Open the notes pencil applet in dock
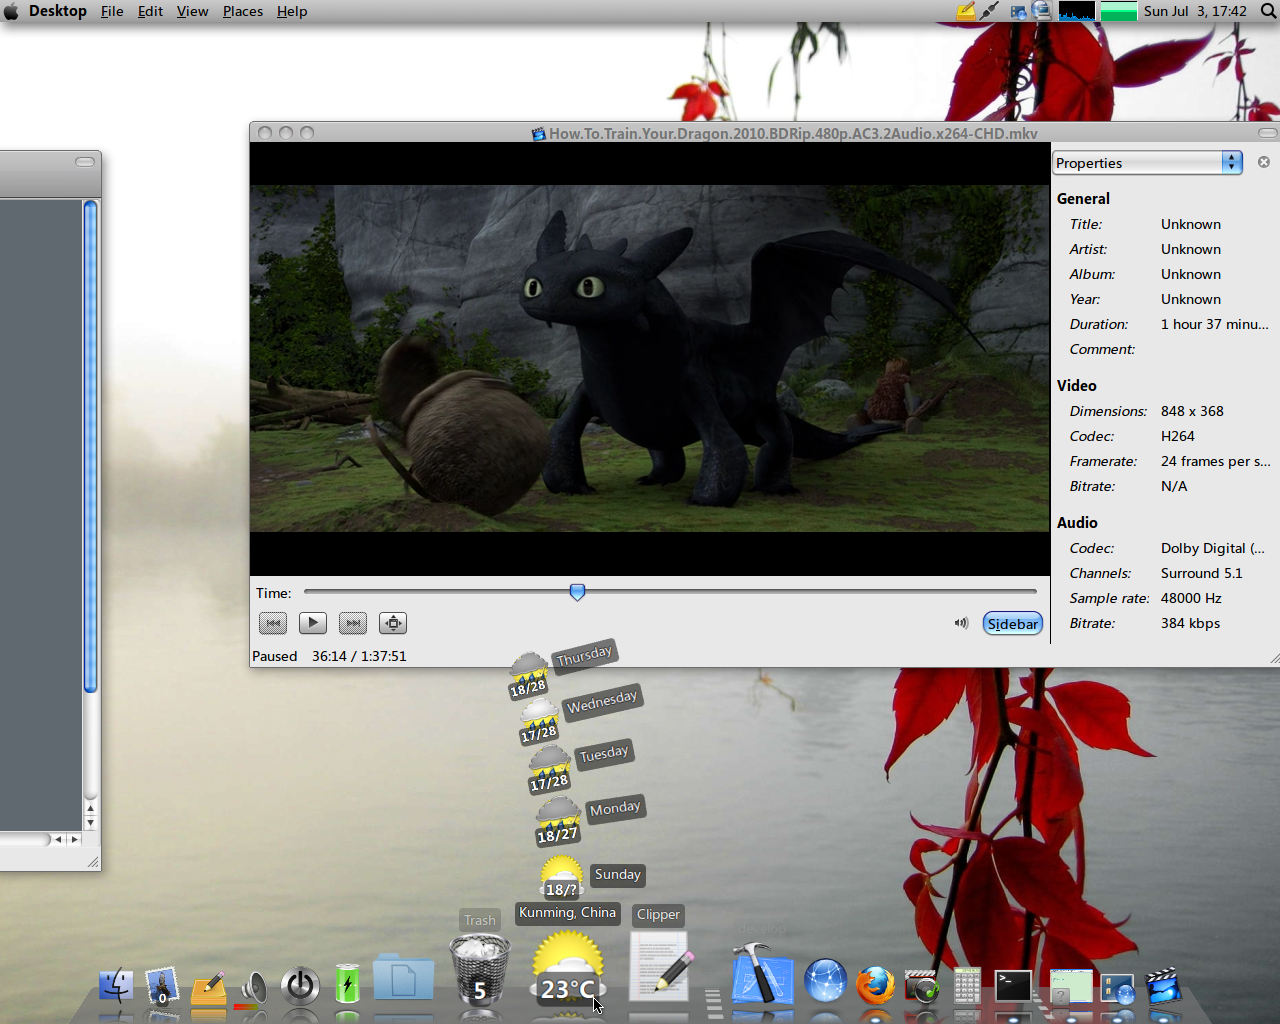Image resolution: width=1280 pixels, height=1024 pixels. coord(208,988)
